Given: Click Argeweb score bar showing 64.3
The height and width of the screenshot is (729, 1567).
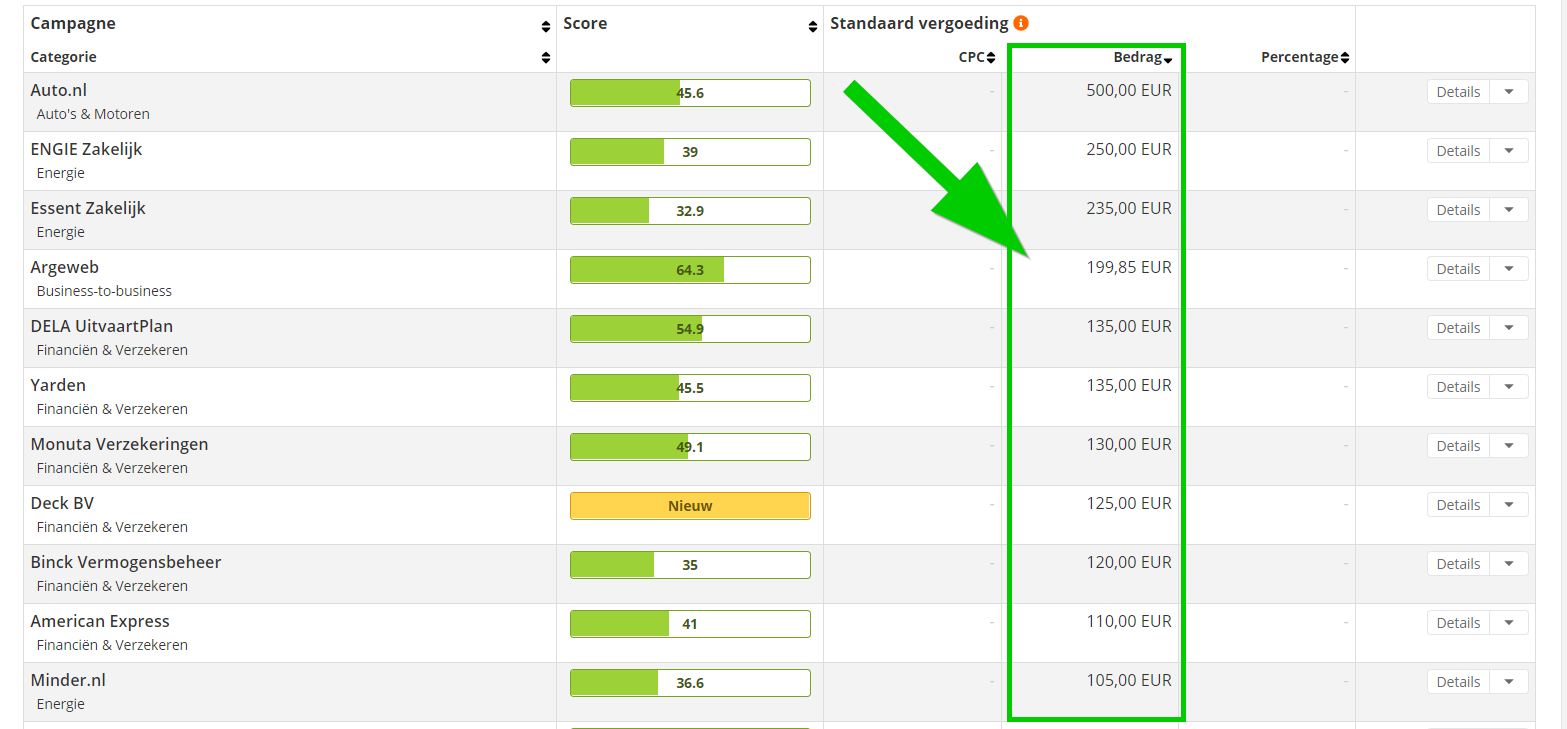Looking at the screenshot, I should [690, 270].
